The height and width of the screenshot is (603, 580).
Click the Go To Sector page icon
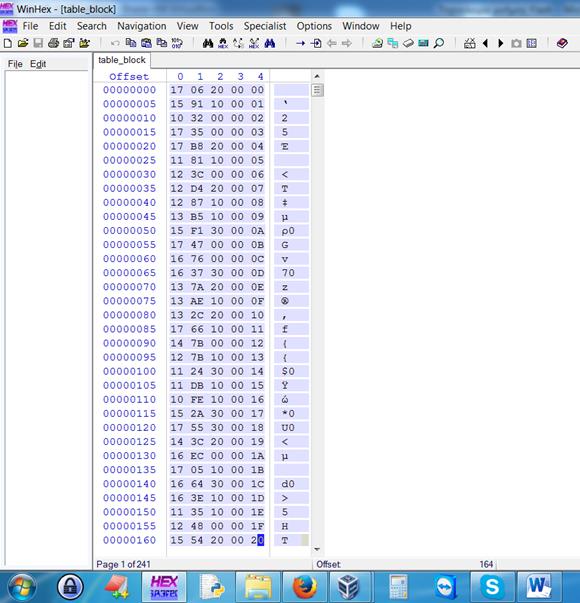[x=316, y=43]
